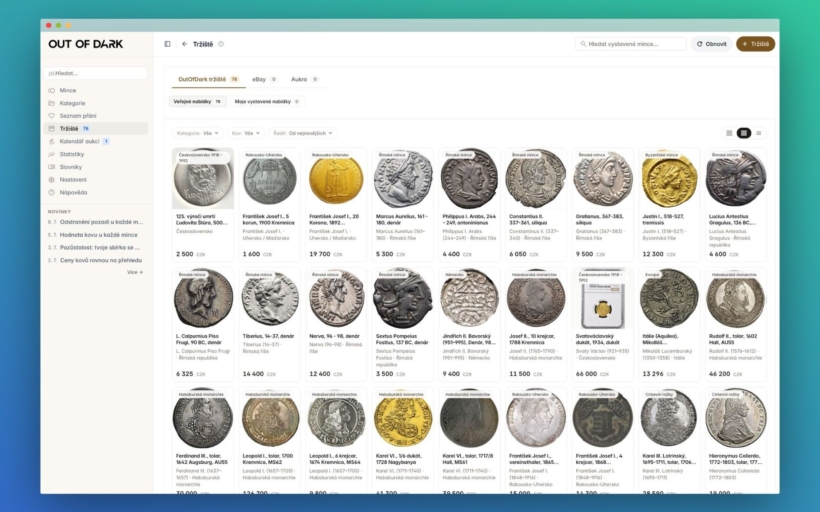Click the Hledat vystavené mince search field
Image resolution: width=820 pixels, height=512 pixels.
[631, 44]
